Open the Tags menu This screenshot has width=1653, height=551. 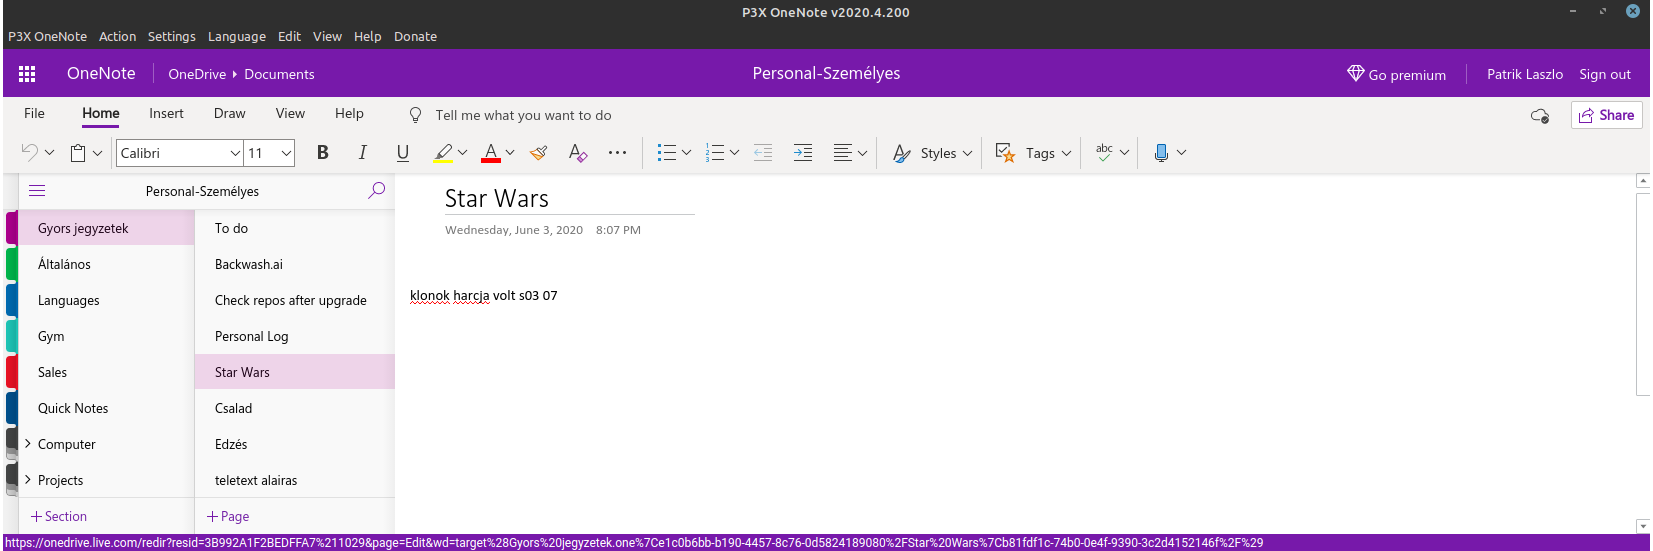tap(1034, 153)
